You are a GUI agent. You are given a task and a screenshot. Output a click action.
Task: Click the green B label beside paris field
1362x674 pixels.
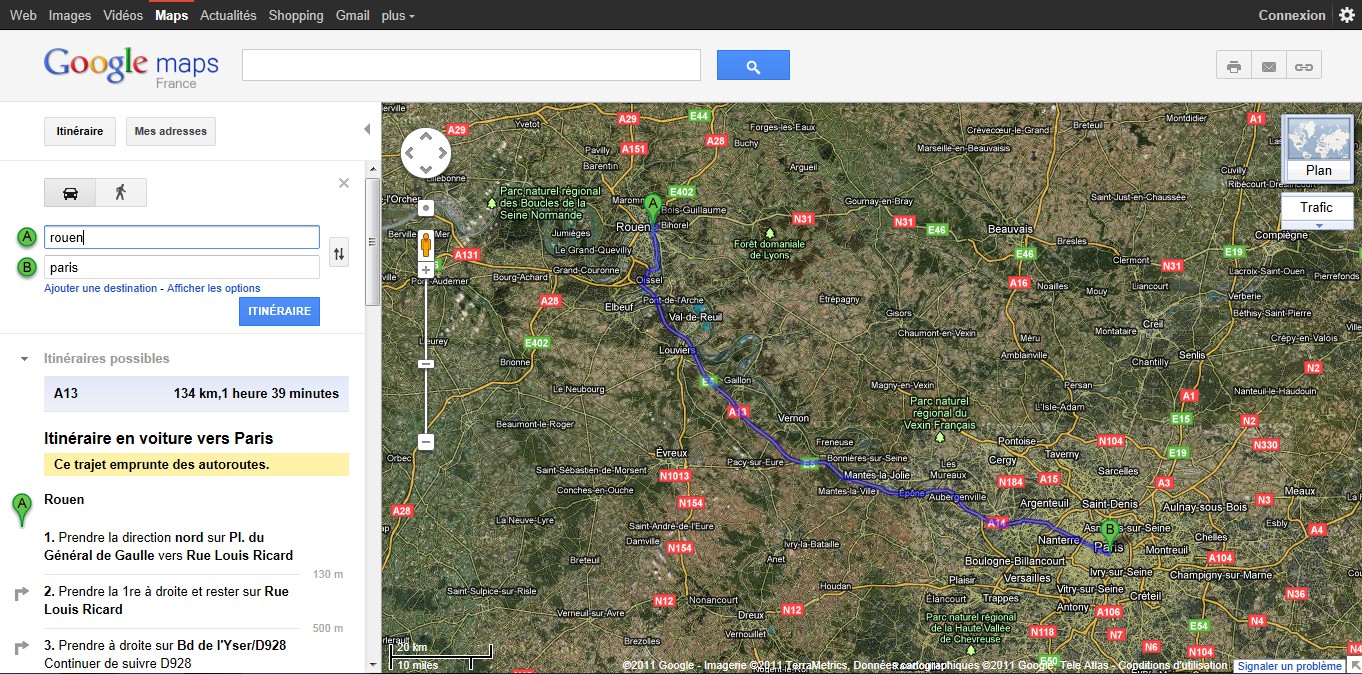tap(27, 267)
